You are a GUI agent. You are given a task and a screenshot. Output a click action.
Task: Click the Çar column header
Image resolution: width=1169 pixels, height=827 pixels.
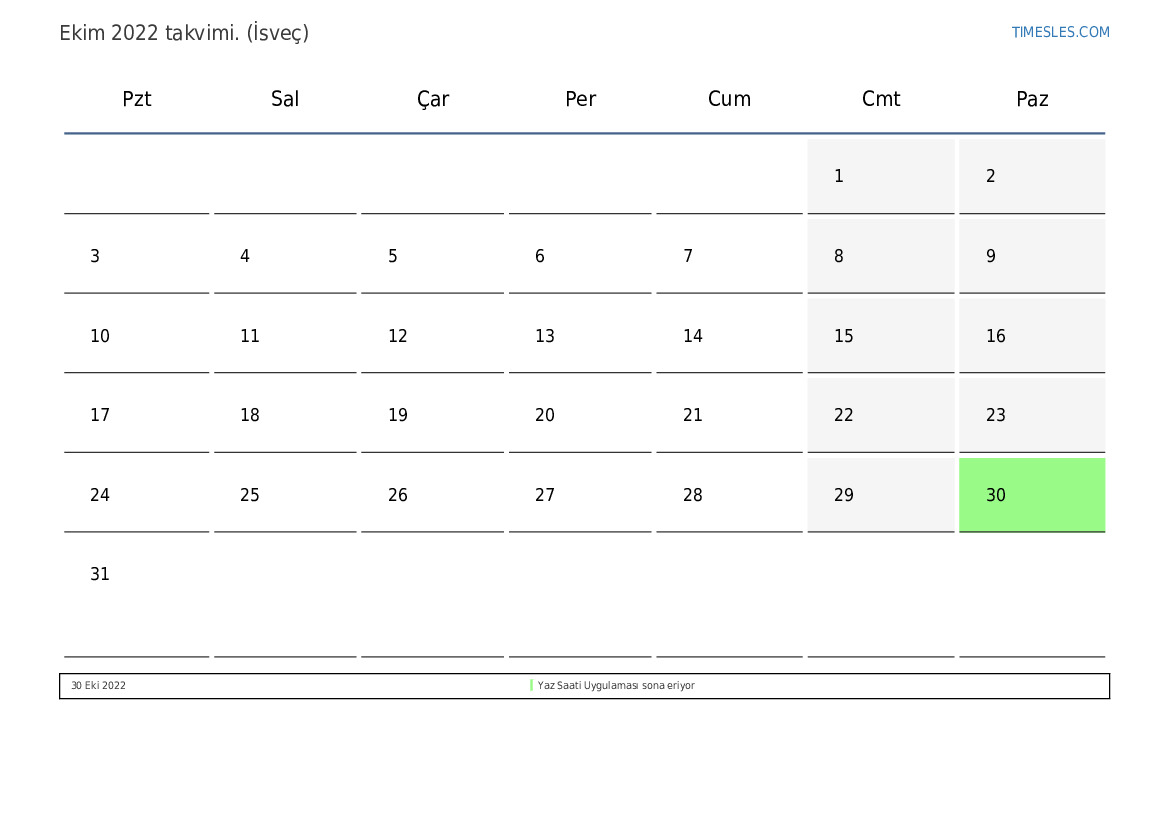pyautogui.click(x=433, y=99)
